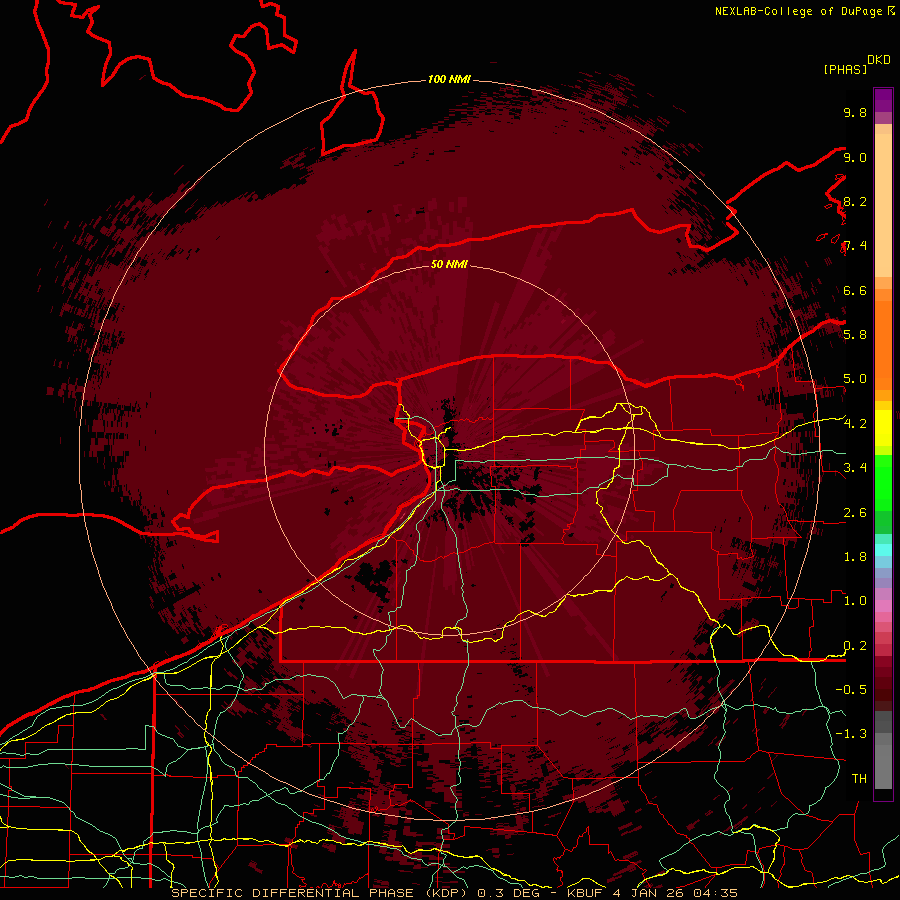Click the TH threshold label on scale
Screen dimensions: 900x900
tap(859, 779)
